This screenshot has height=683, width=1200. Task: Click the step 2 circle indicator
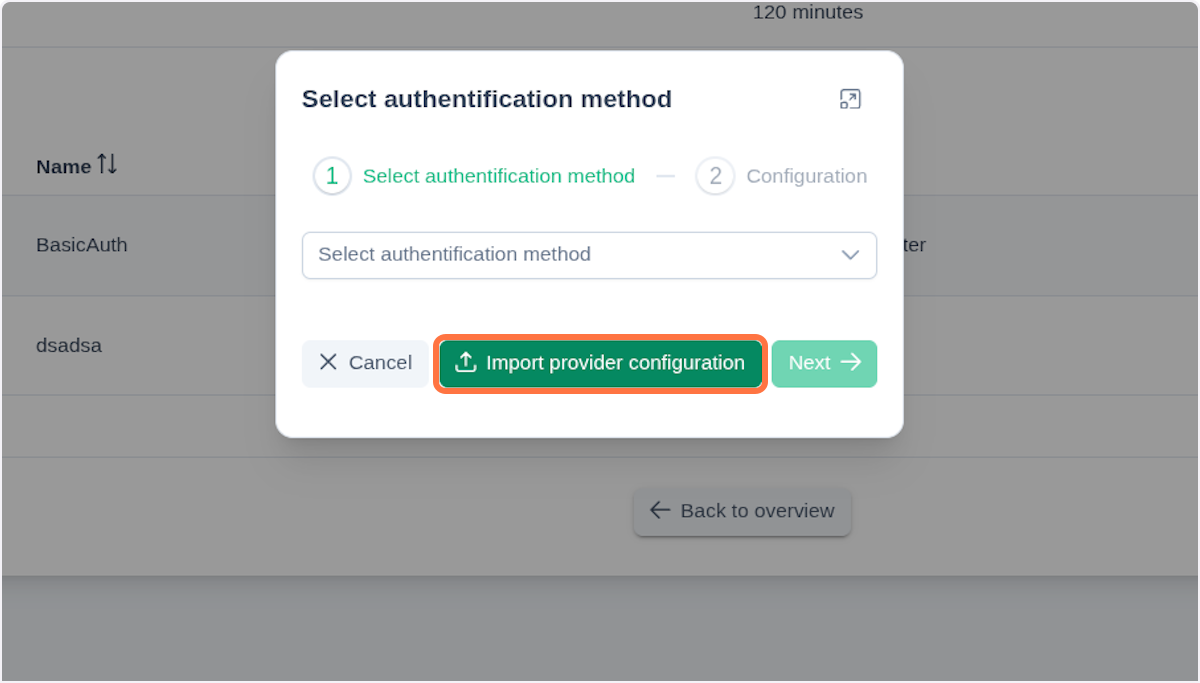715,176
